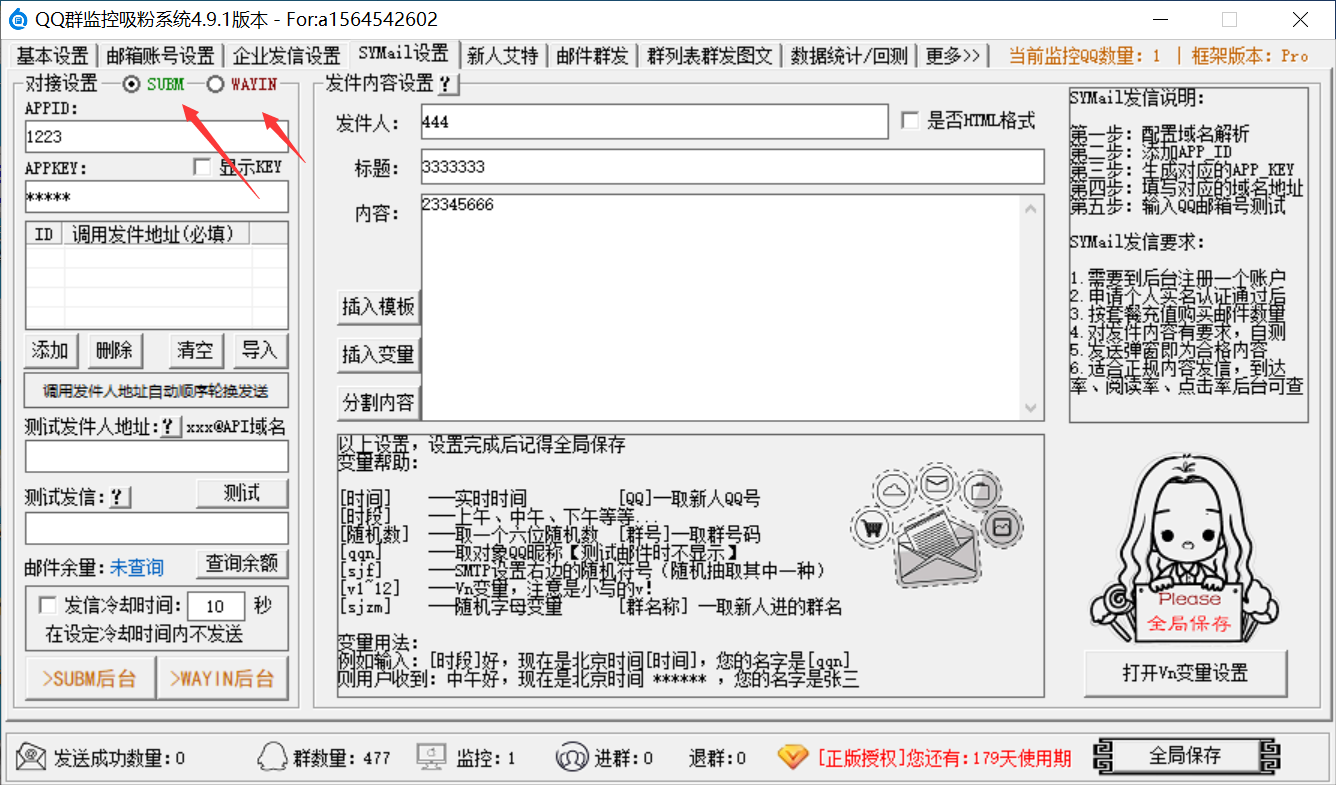1336x785 pixels.
Task: Enable the 发信冷却时间 checkbox
Action: (x=47, y=605)
